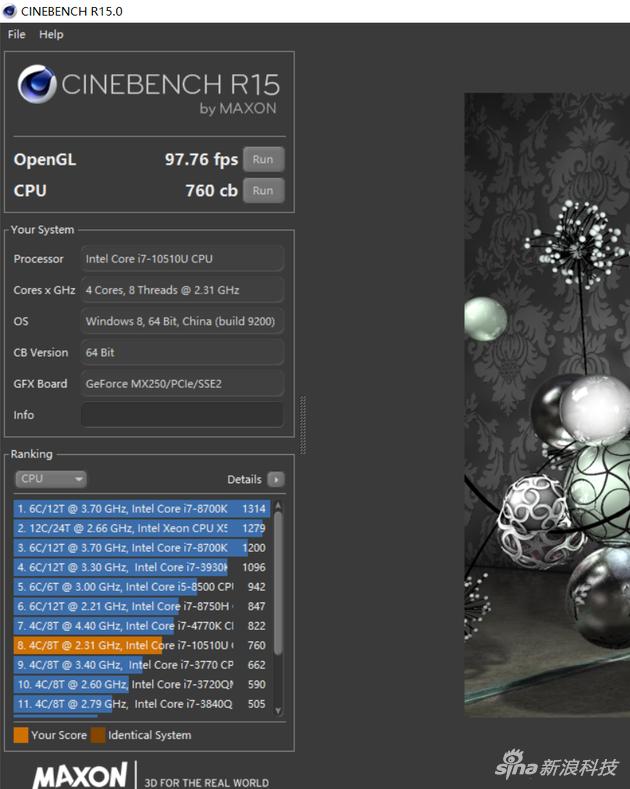
Task: Select ranking row 3 i7-8700K 1200
Action: (x=142, y=548)
